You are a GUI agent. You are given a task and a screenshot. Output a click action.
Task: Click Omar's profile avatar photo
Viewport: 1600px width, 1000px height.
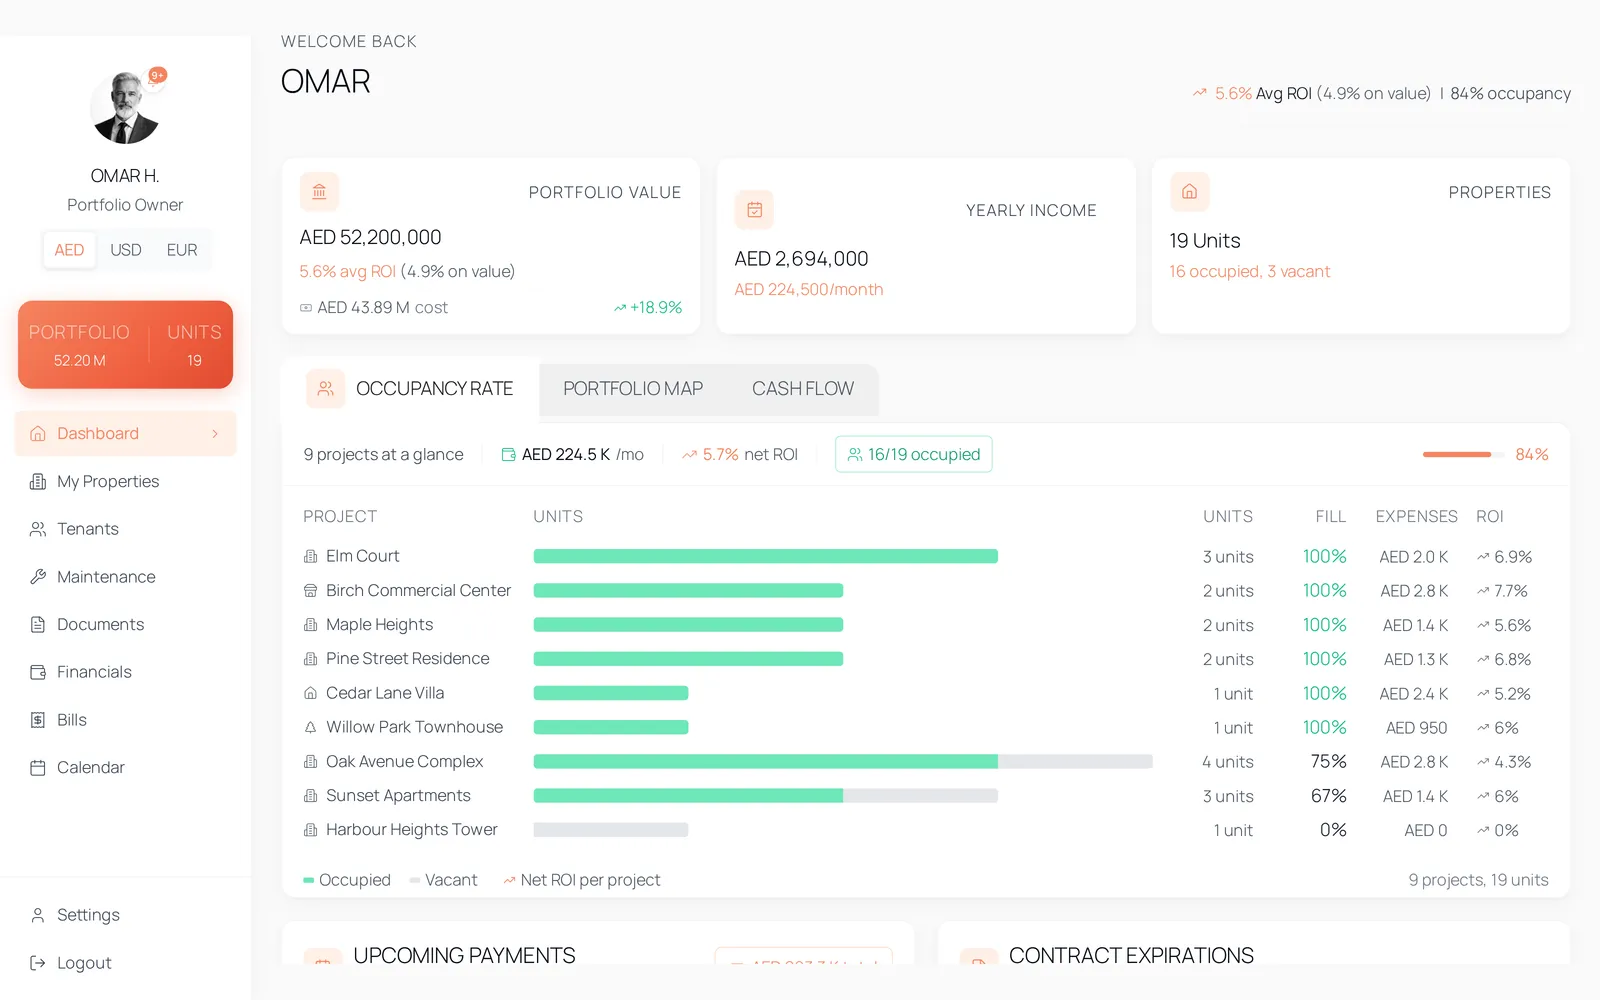pos(125,108)
